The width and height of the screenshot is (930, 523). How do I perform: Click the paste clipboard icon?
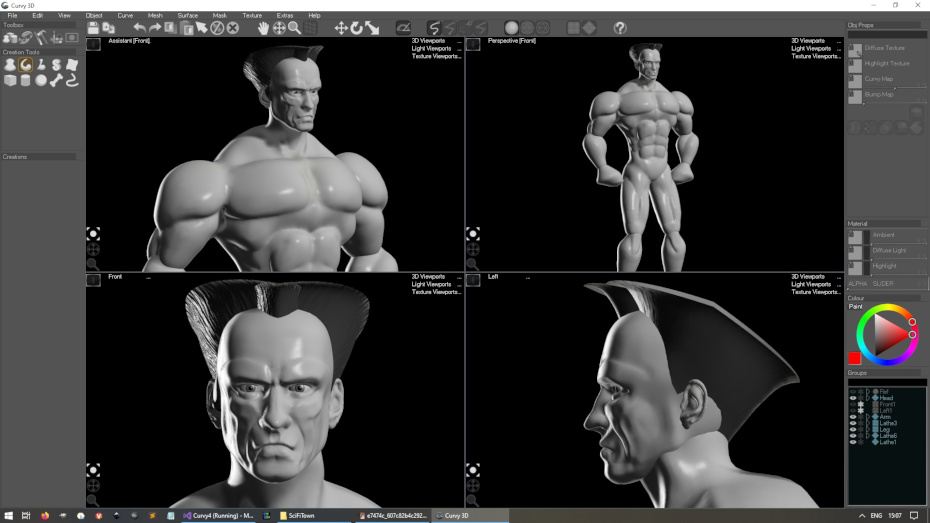click(186, 28)
